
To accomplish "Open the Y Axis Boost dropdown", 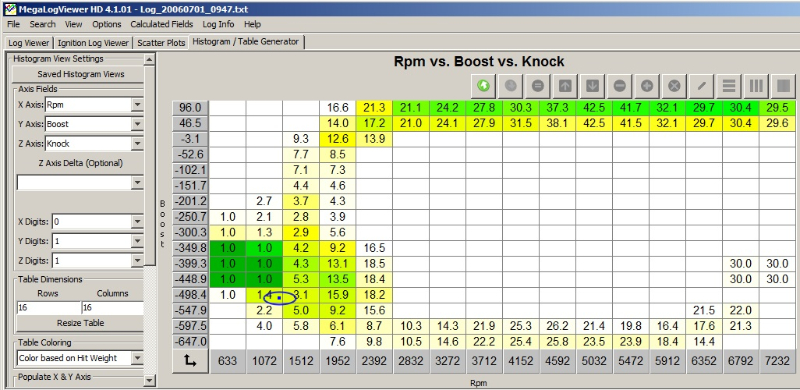I will (137, 124).
